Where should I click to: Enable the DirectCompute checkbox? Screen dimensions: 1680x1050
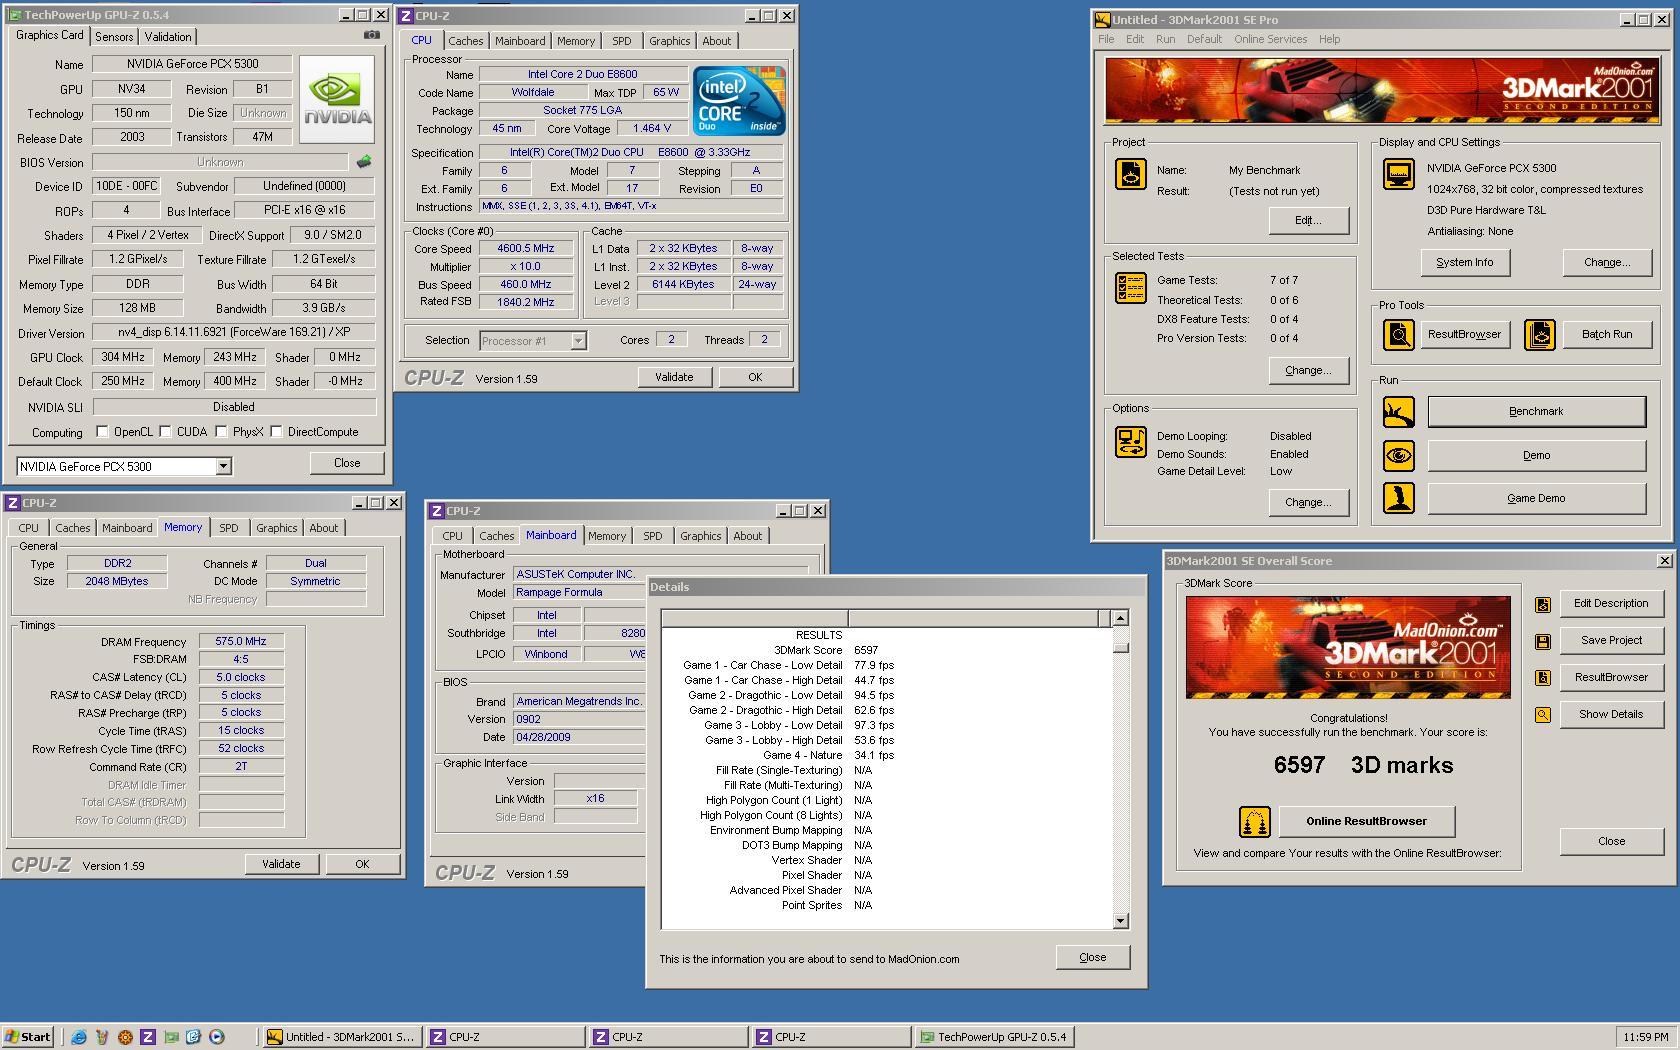[277, 432]
